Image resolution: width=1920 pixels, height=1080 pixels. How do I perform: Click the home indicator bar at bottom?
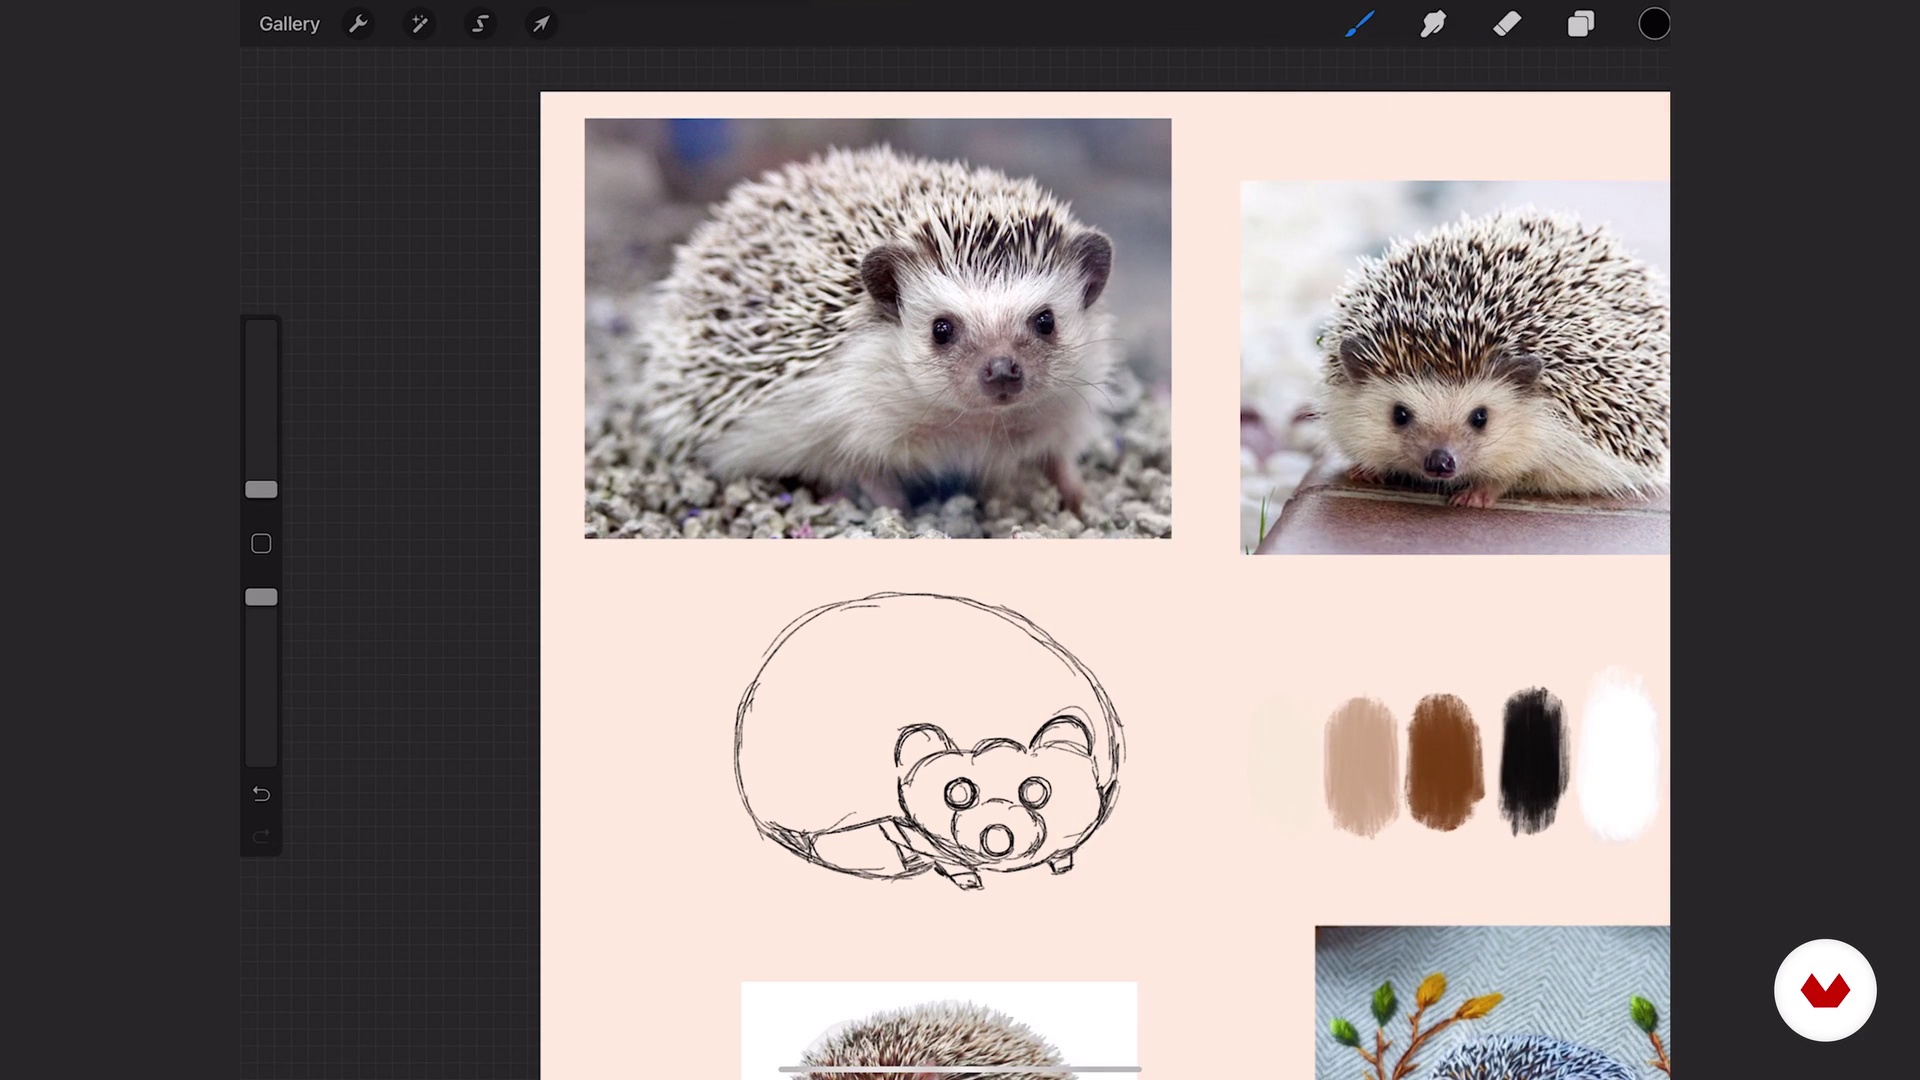click(959, 1069)
